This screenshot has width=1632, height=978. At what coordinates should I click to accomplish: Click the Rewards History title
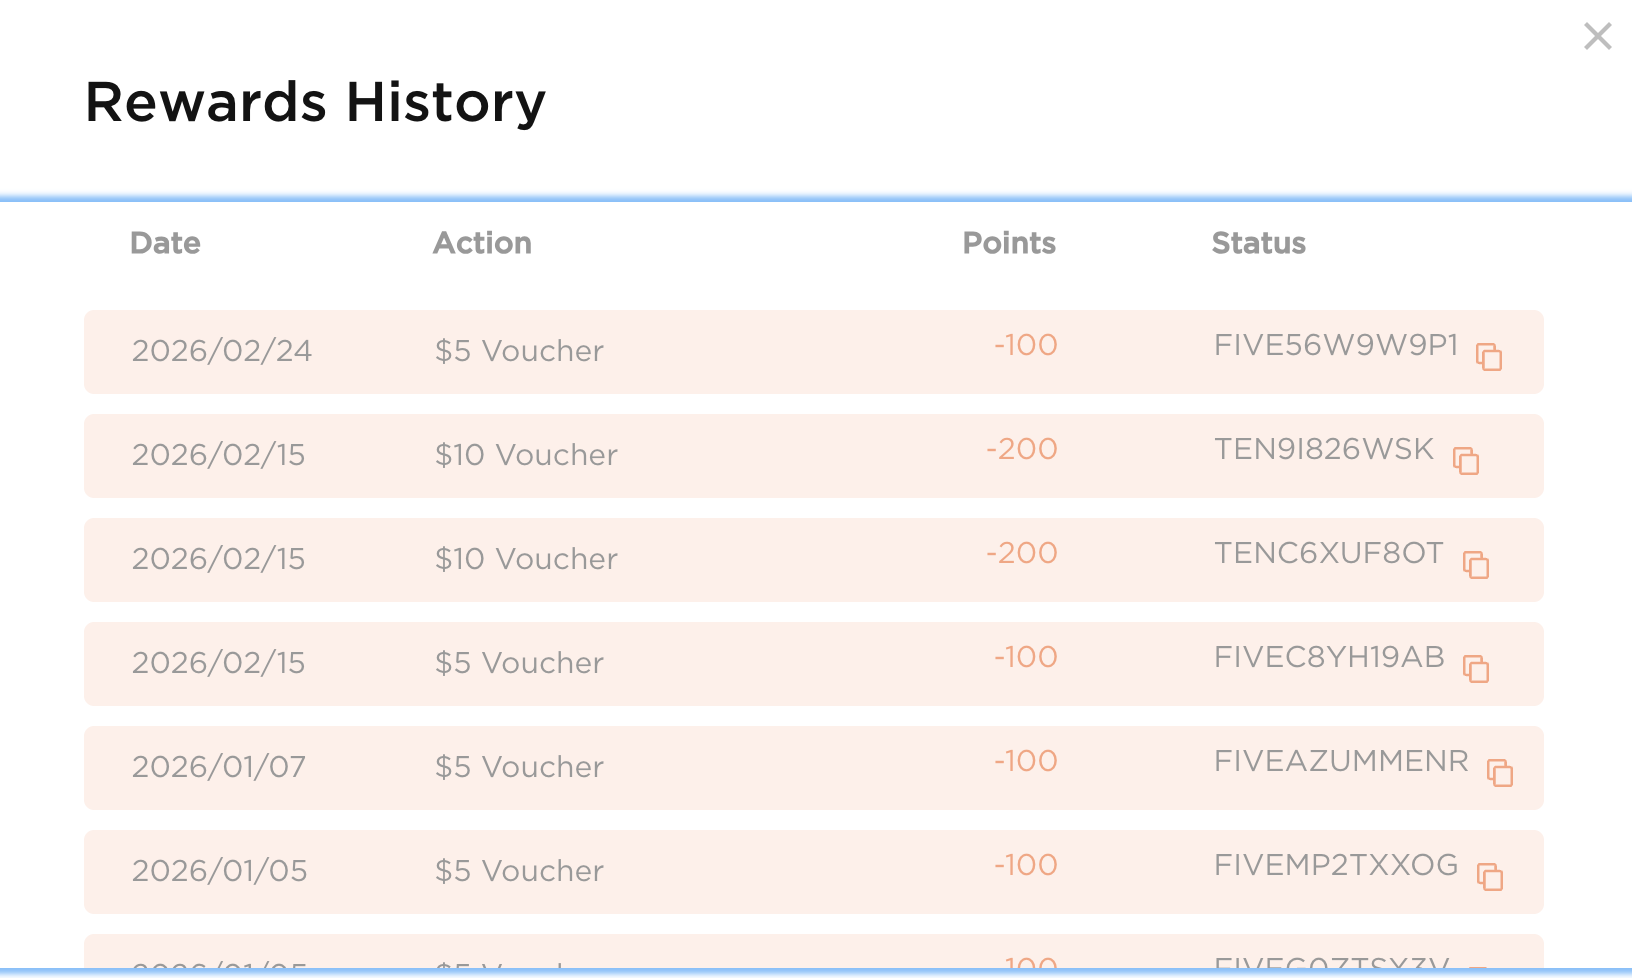tap(315, 102)
